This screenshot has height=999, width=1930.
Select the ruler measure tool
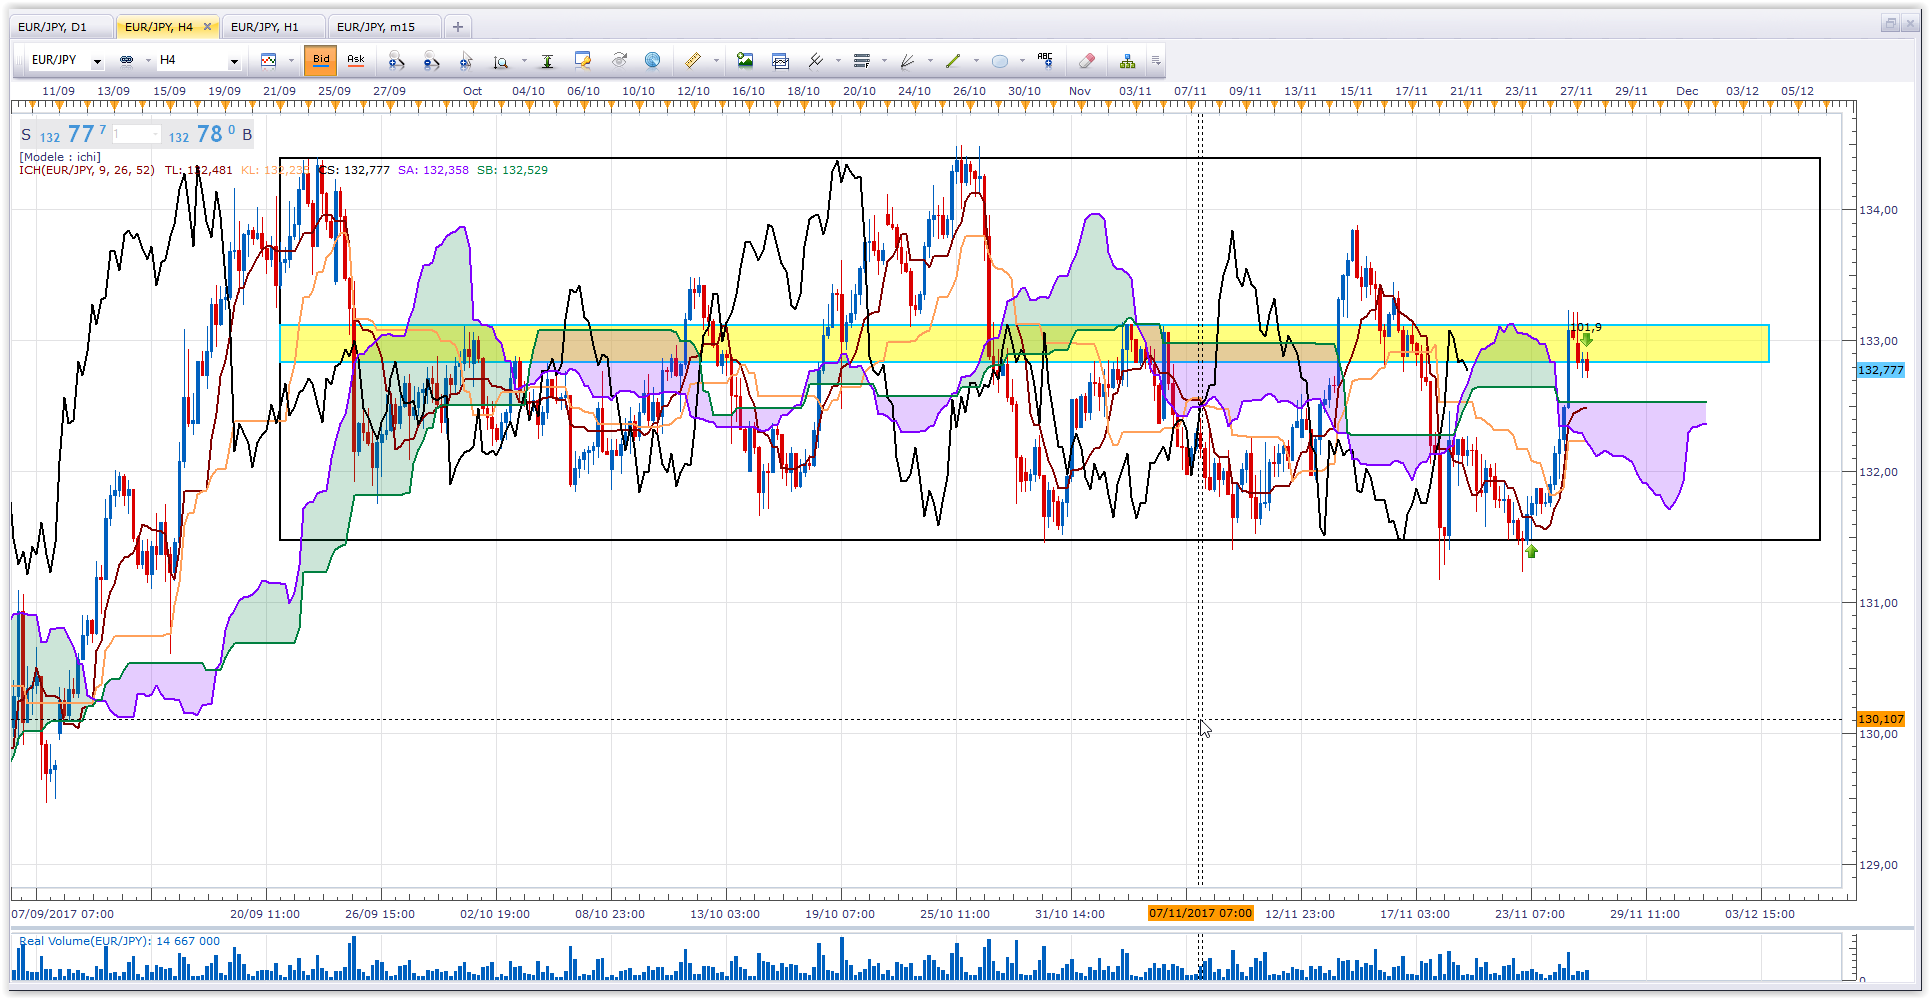point(692,61)
